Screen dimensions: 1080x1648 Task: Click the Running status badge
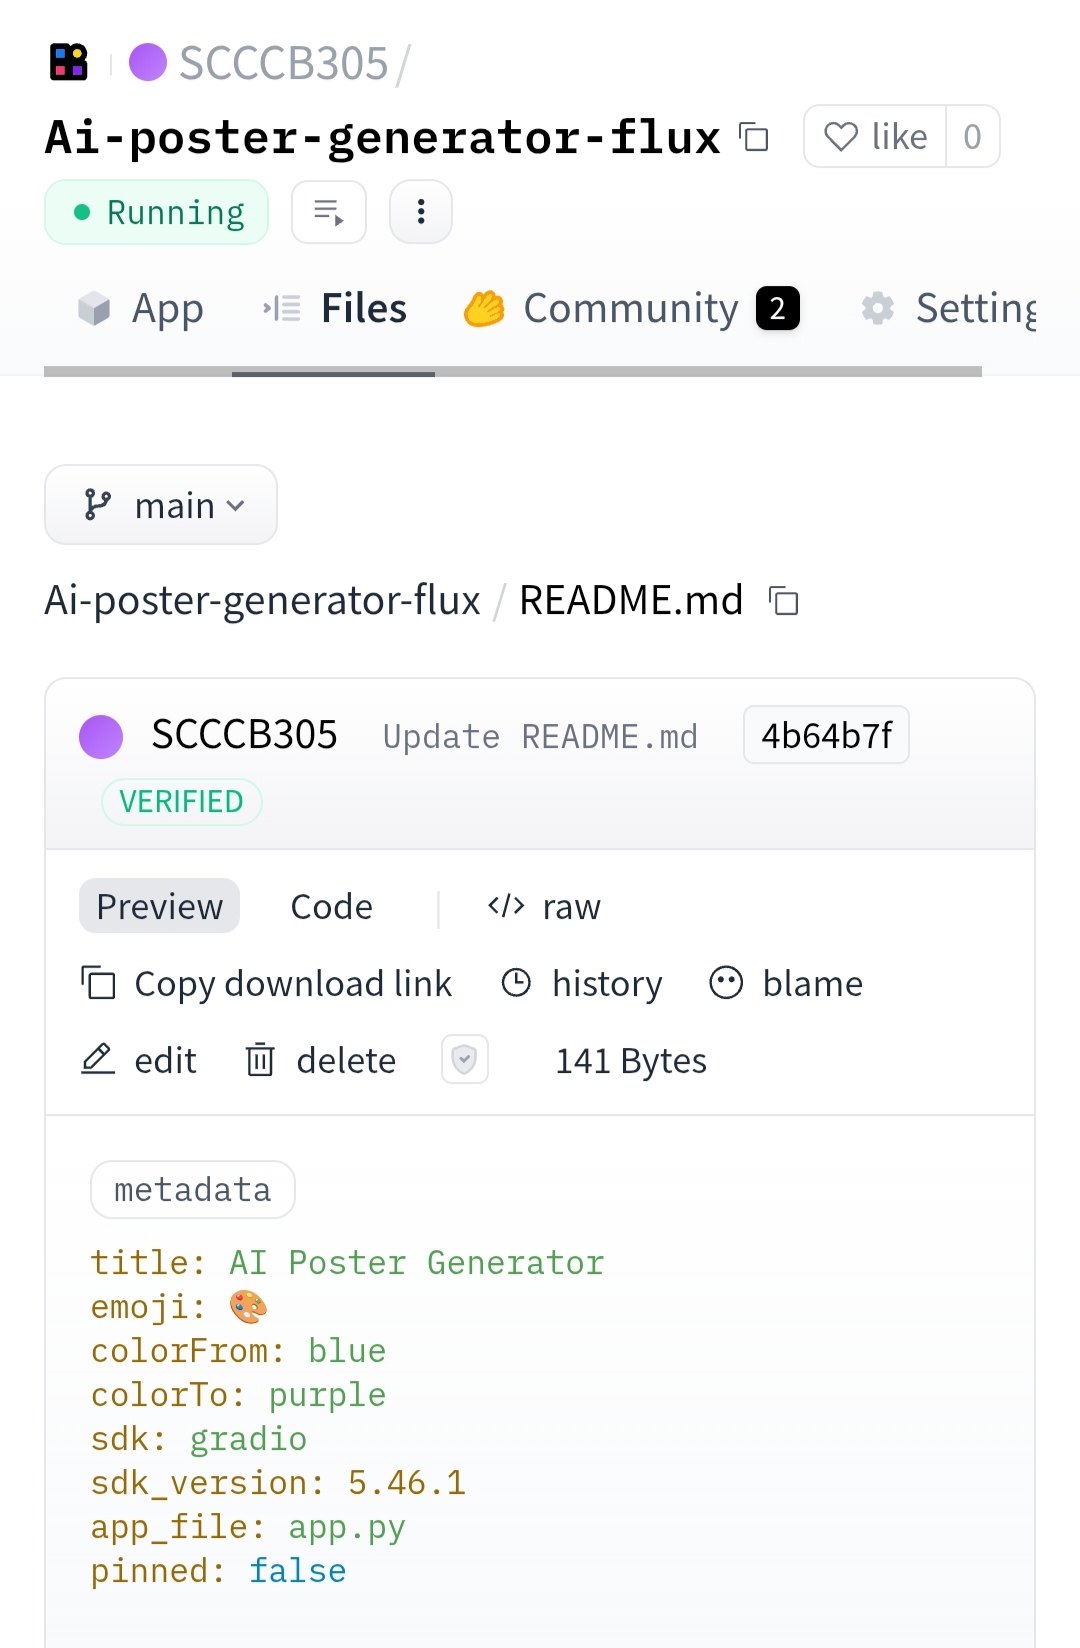156,212
